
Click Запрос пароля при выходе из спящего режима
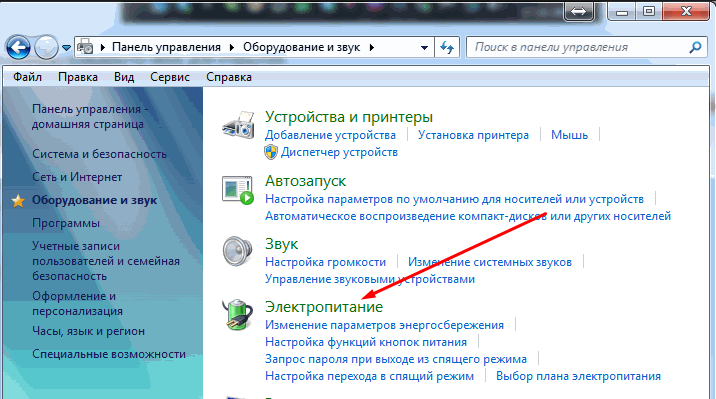pyautogui.click(x=396, y=359)
